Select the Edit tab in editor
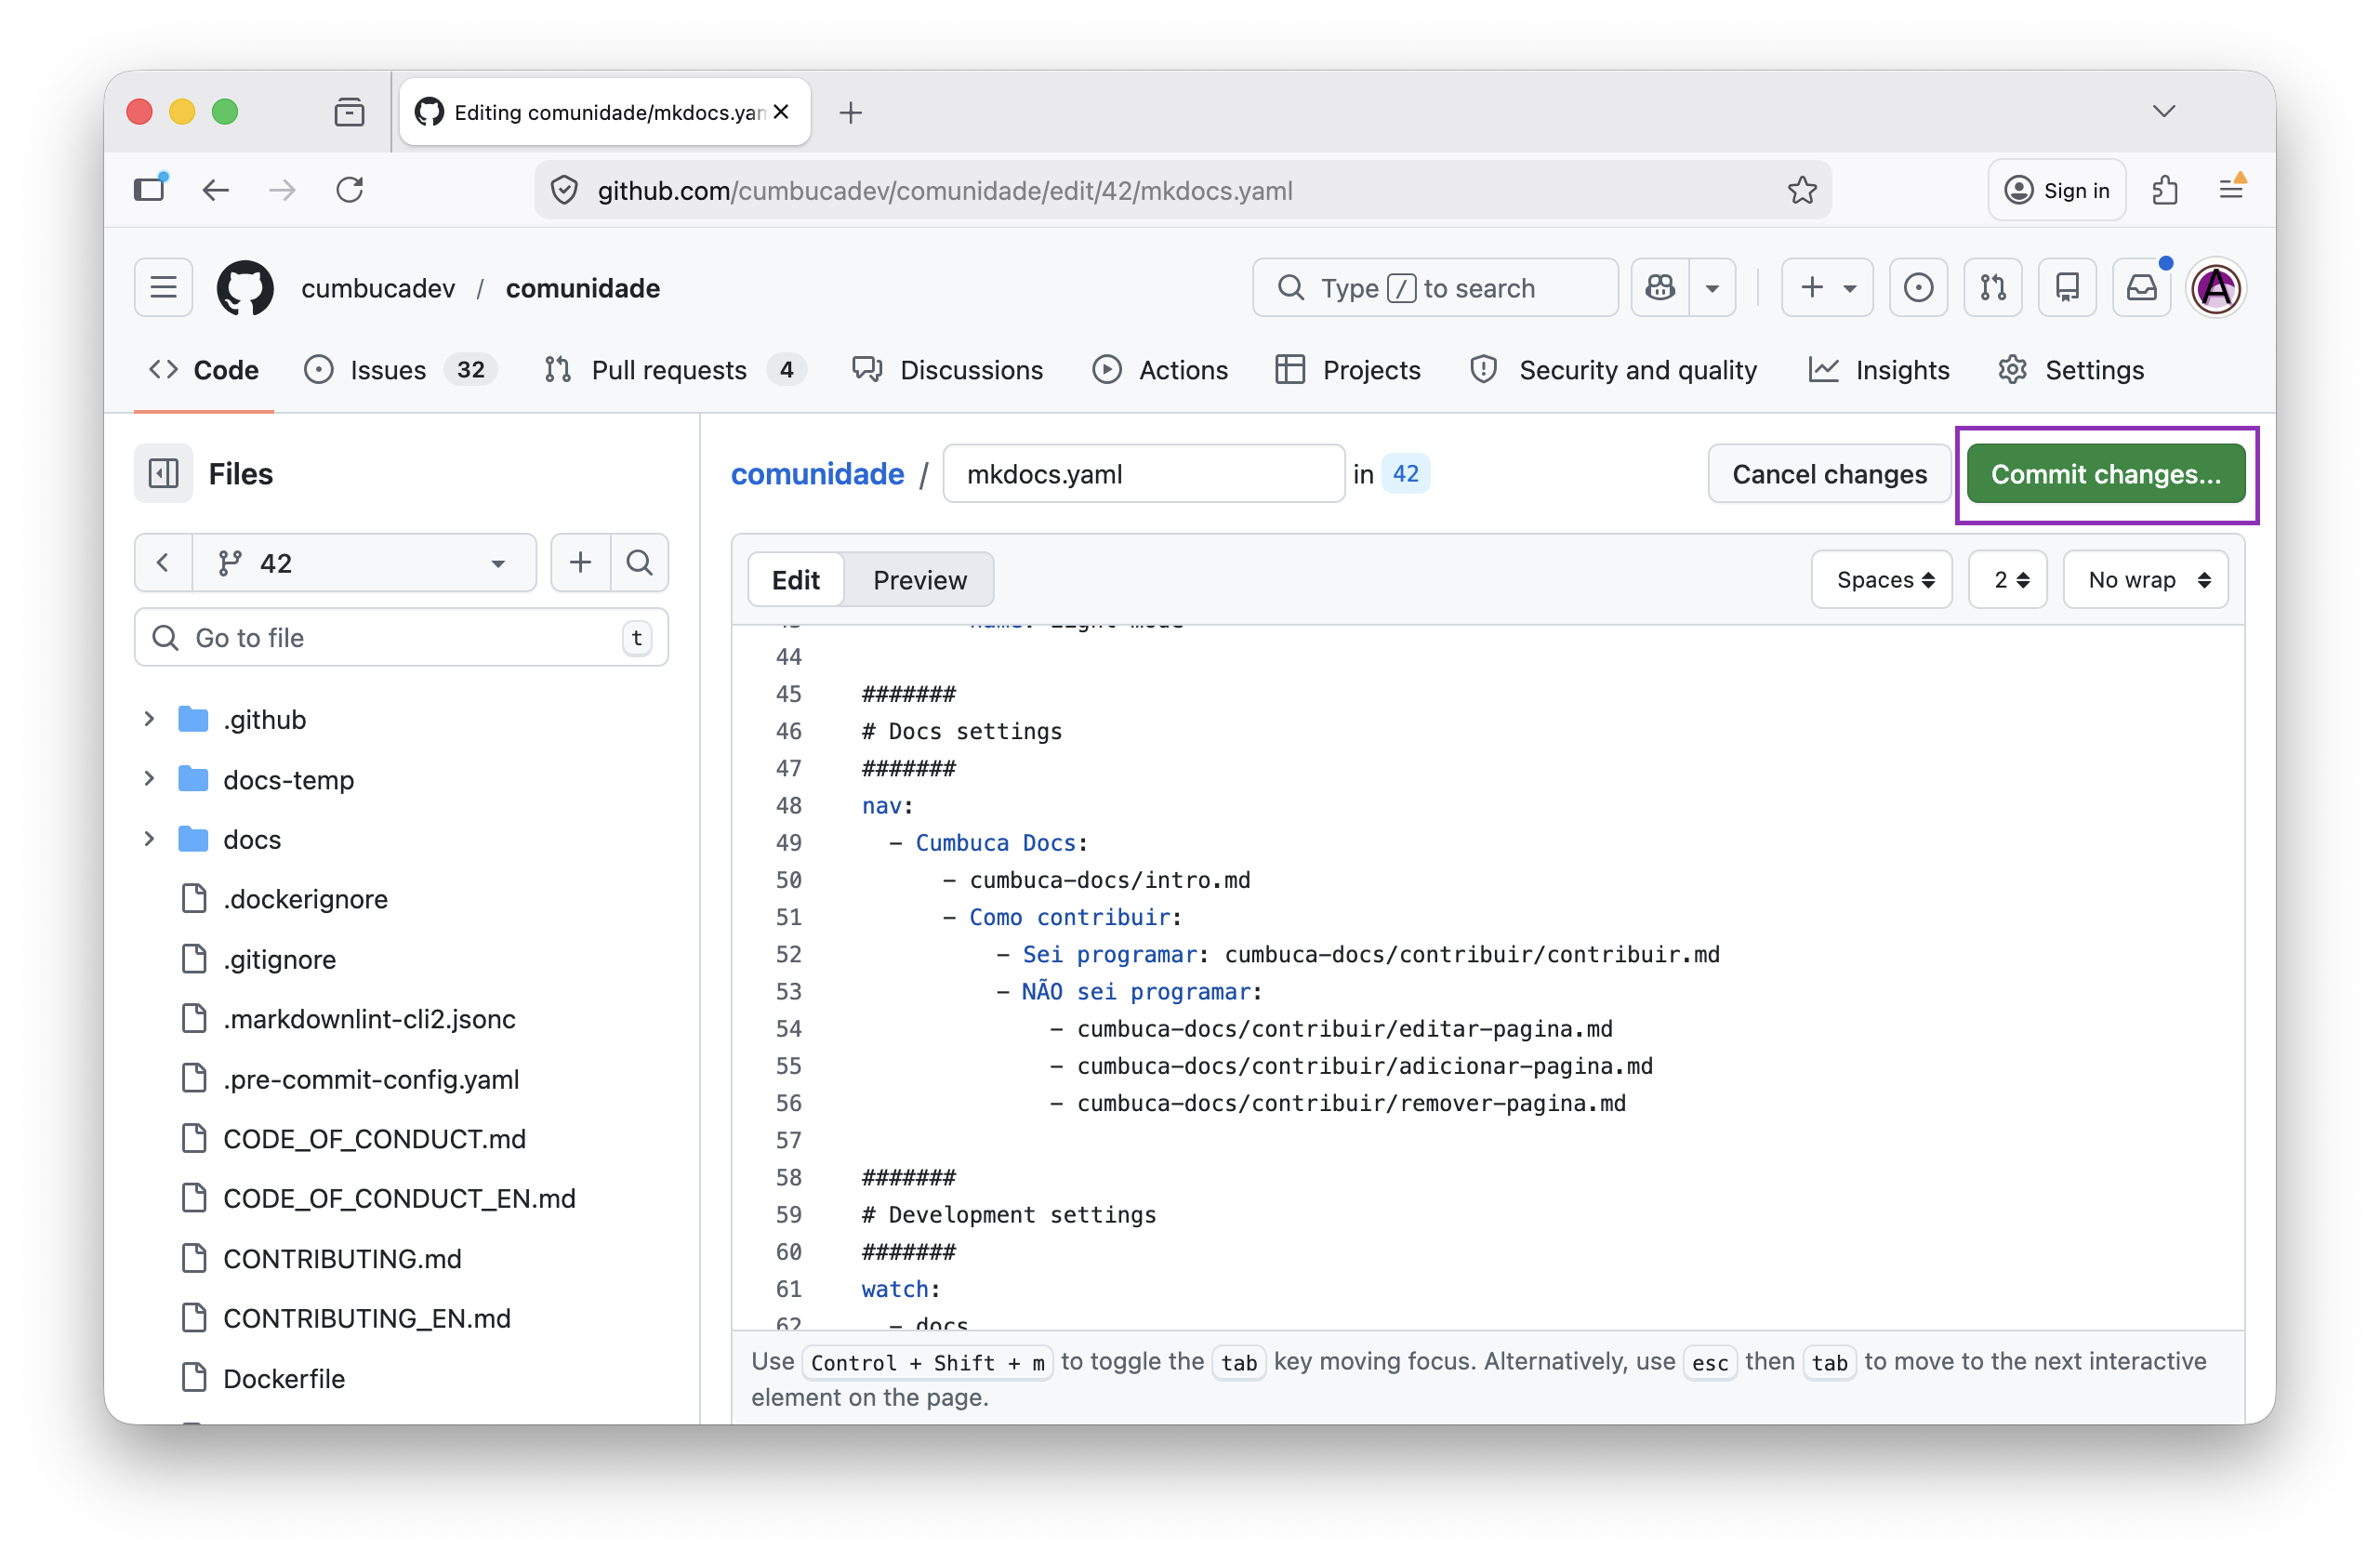Viewport: 2380px width, 1562px height. (x=795, y=580)
